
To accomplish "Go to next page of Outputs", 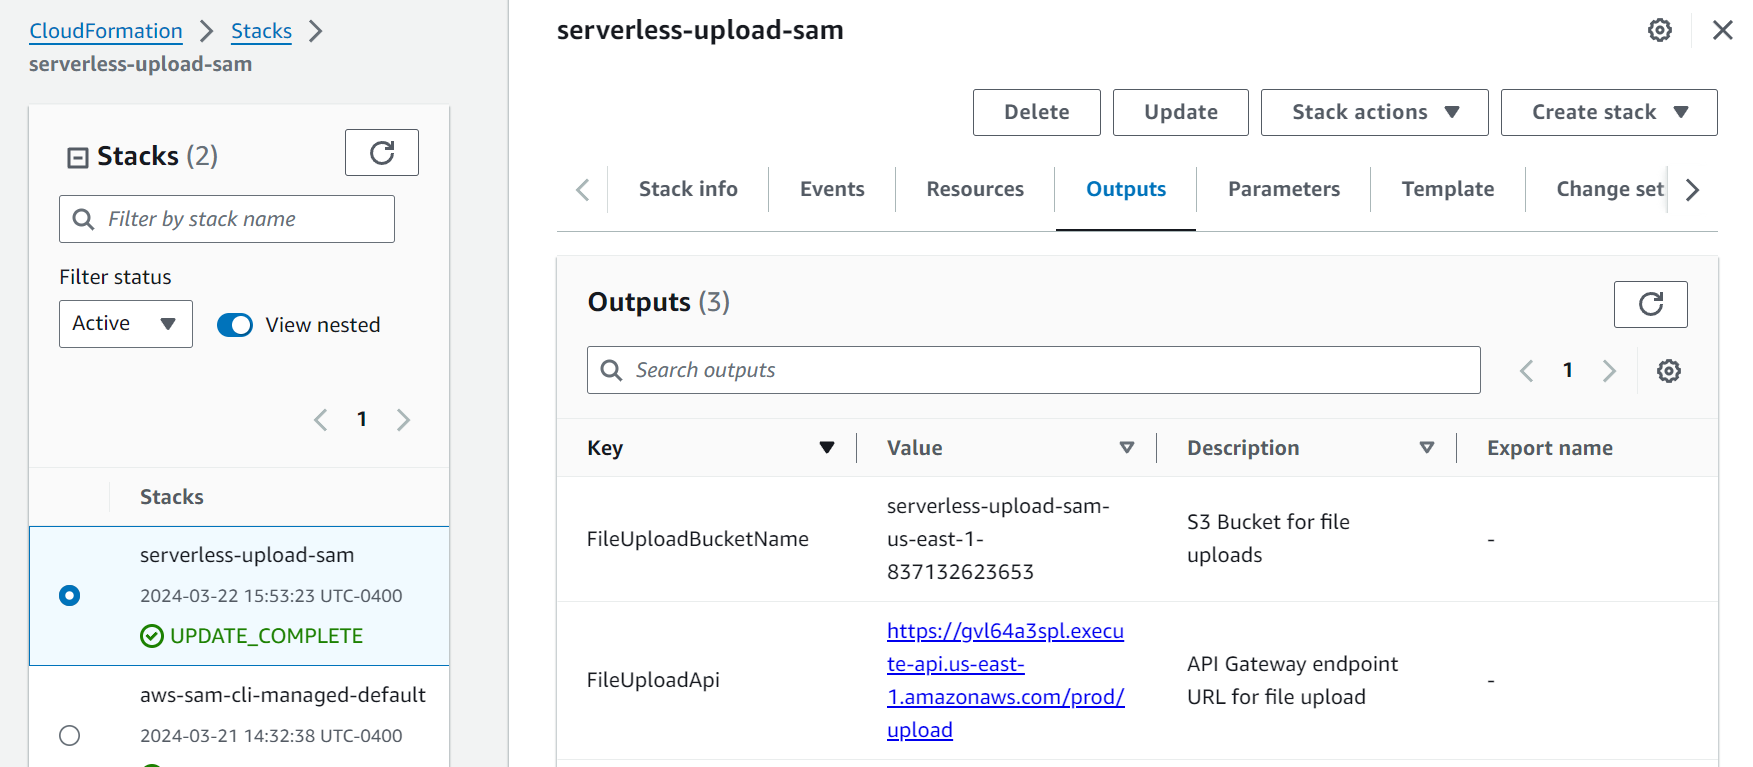I will (x=1609, y=371).
